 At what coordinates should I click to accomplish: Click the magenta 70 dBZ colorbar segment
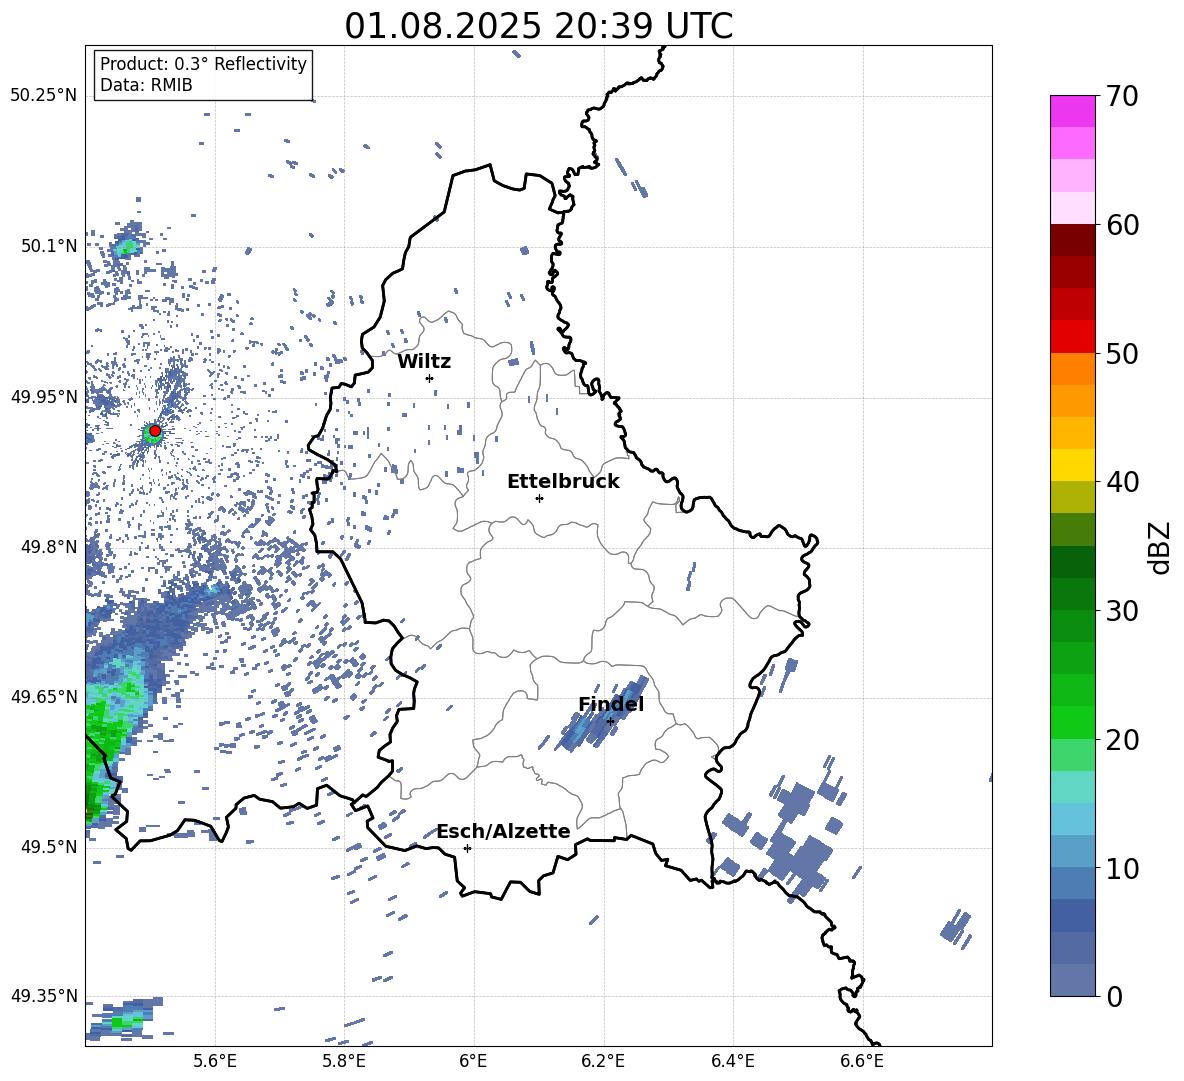[x=1072, y=111]
